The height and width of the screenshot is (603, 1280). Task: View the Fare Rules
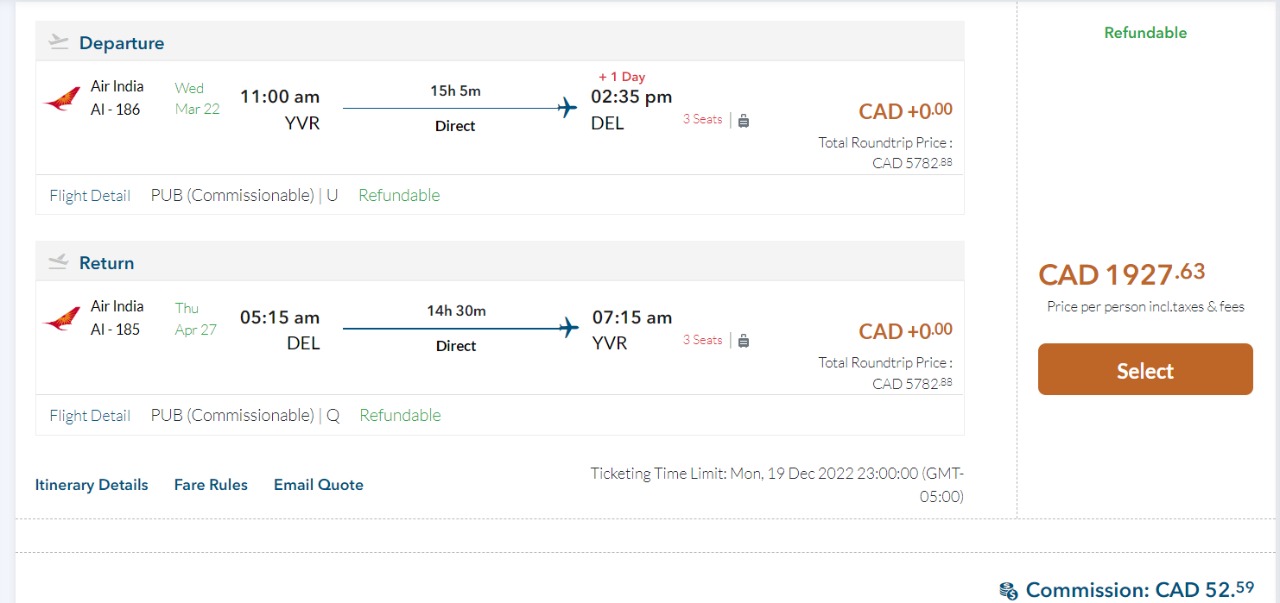coord(211,485)
